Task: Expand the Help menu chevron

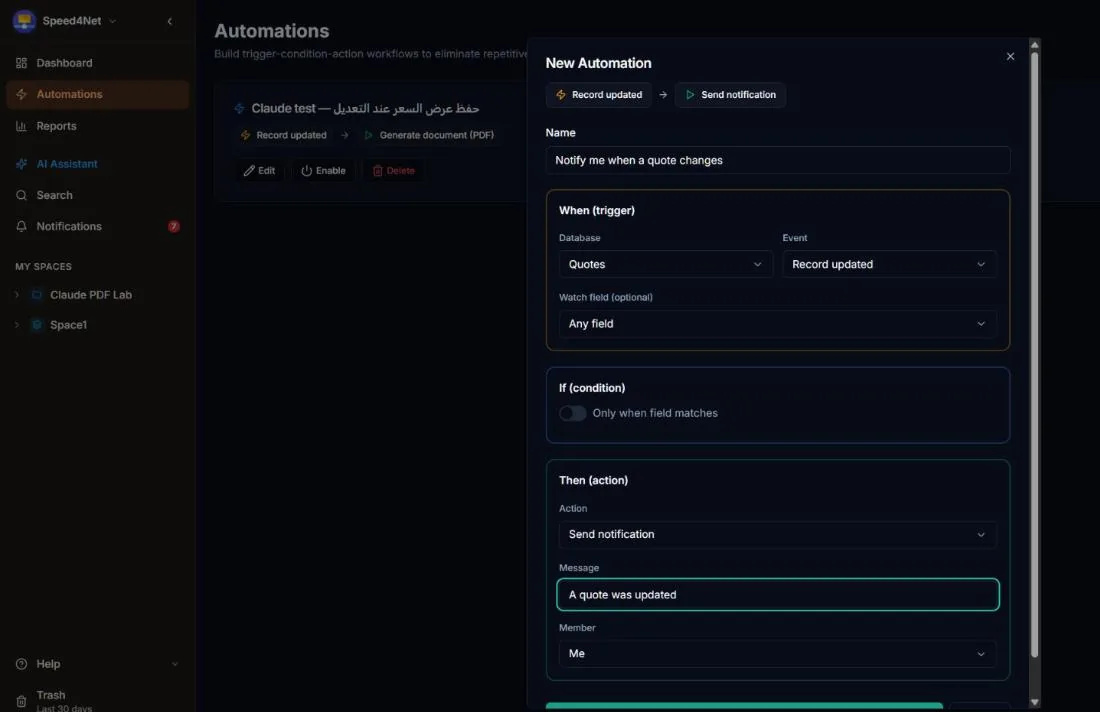Action: click(x=175, y=664)
